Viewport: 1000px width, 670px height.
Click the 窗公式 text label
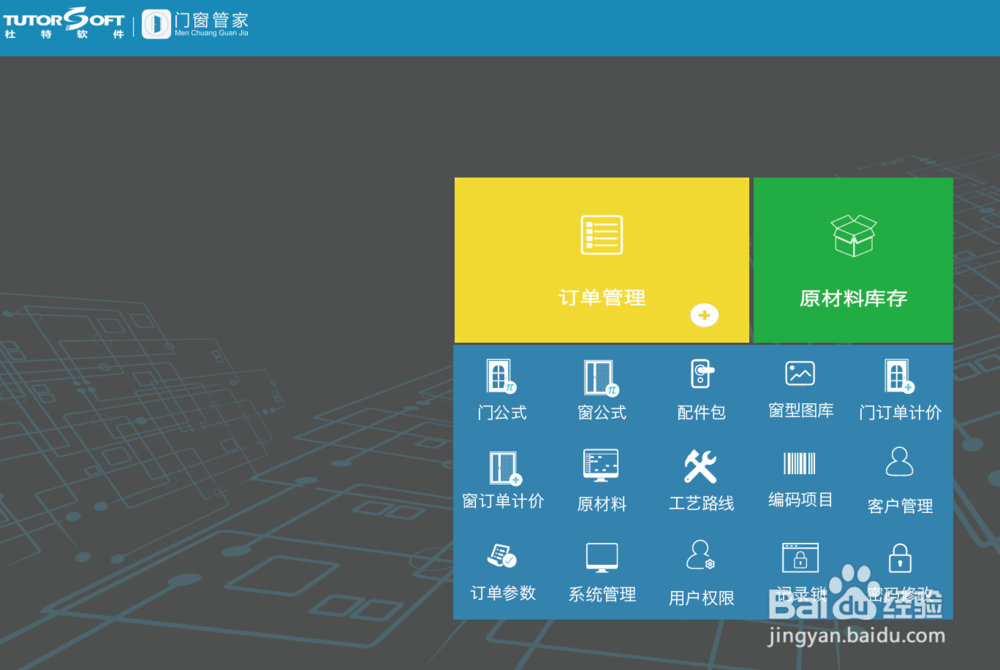(x=601, y=413)
